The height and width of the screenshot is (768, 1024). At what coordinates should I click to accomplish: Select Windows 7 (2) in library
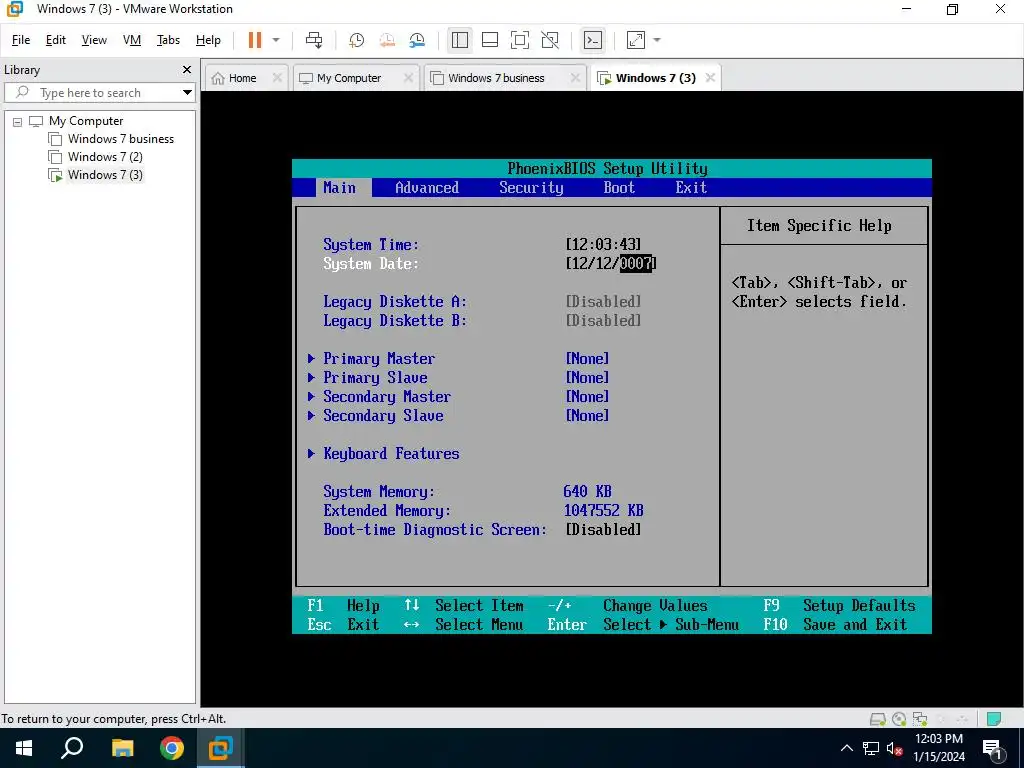[x=105, y=157]
